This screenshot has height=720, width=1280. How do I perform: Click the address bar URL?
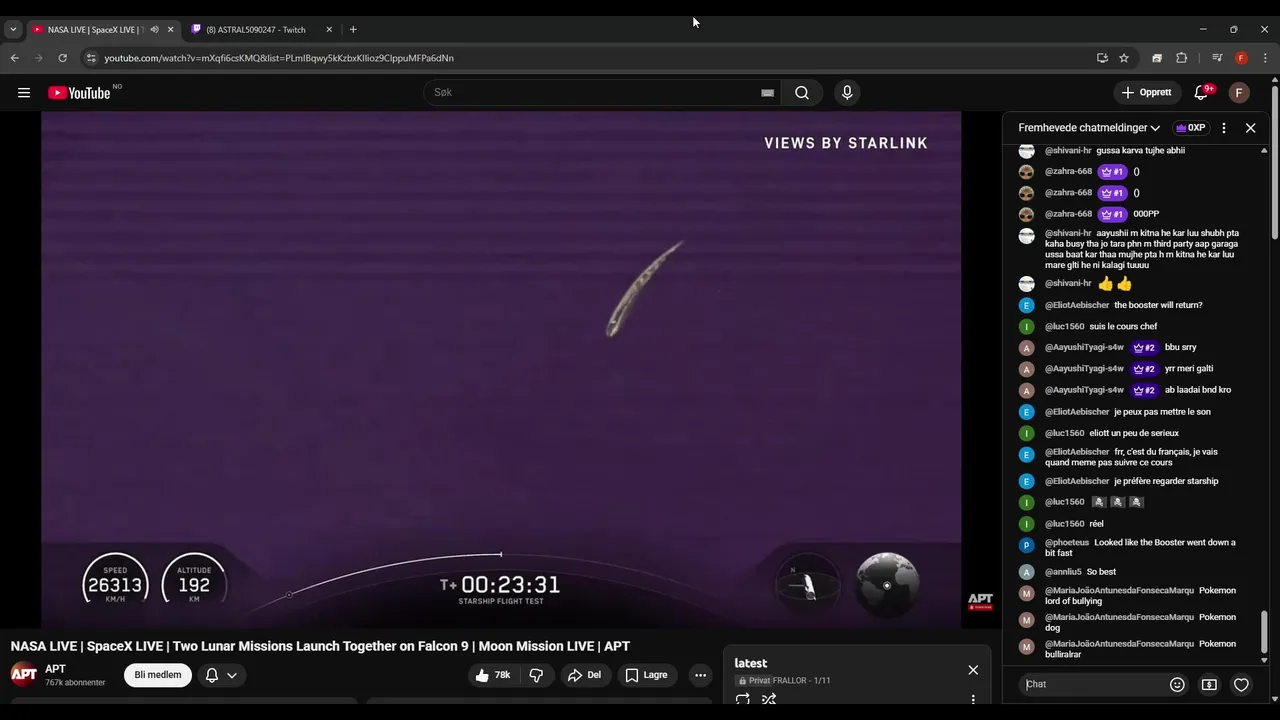[279, 58]
